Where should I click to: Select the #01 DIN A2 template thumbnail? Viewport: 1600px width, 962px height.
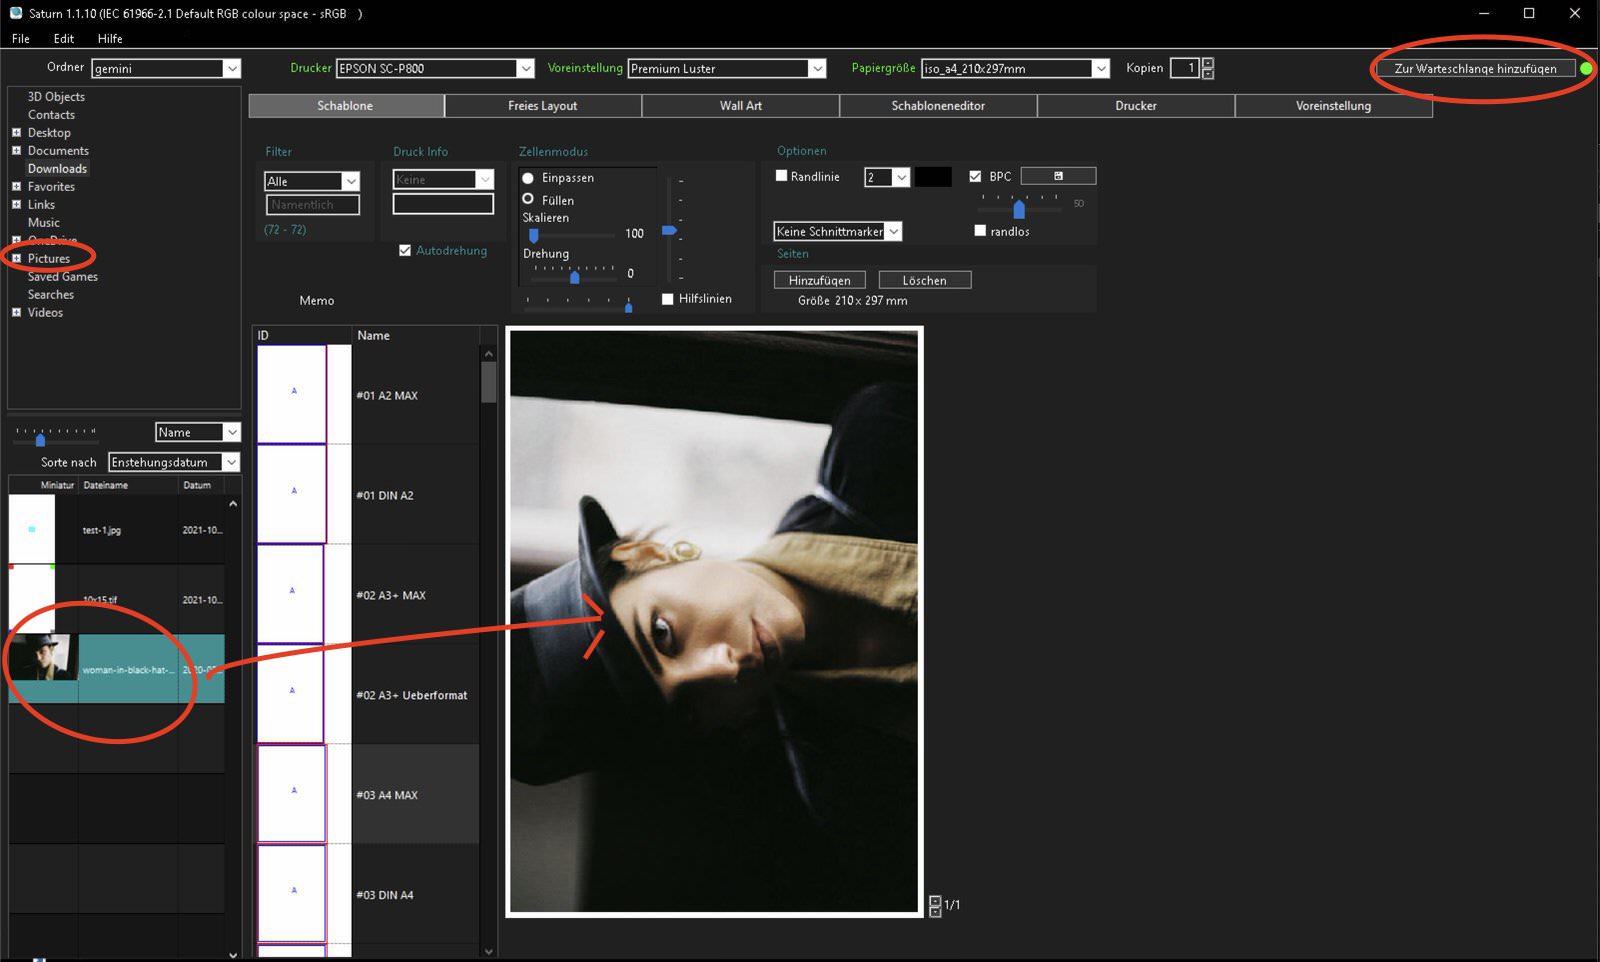point(292,494)
